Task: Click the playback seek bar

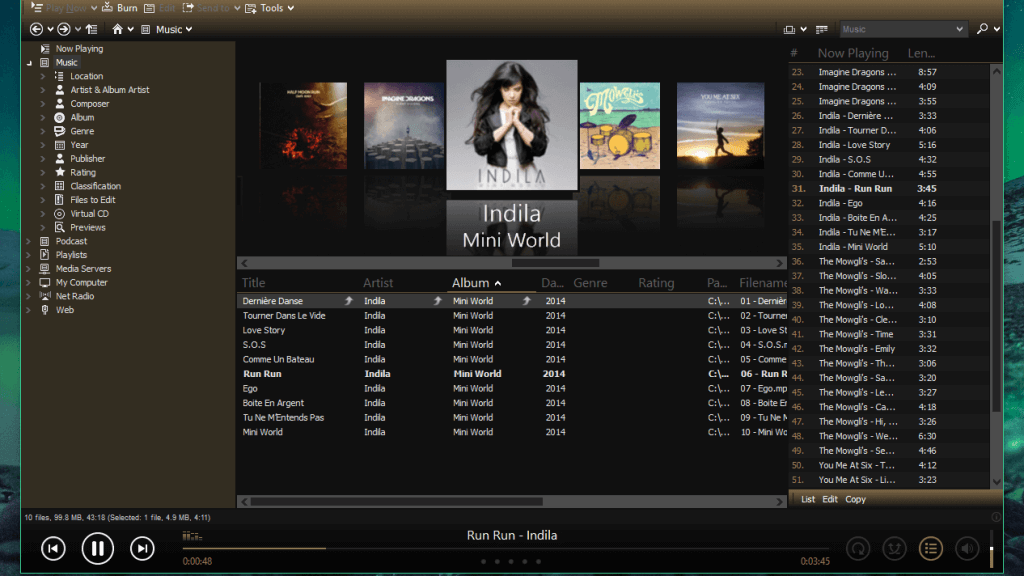Action: point(505,549)
